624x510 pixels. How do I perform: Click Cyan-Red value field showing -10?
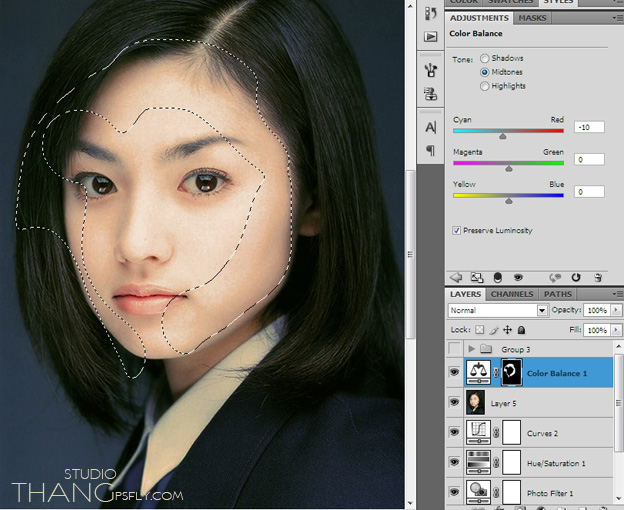click(589, 127)
